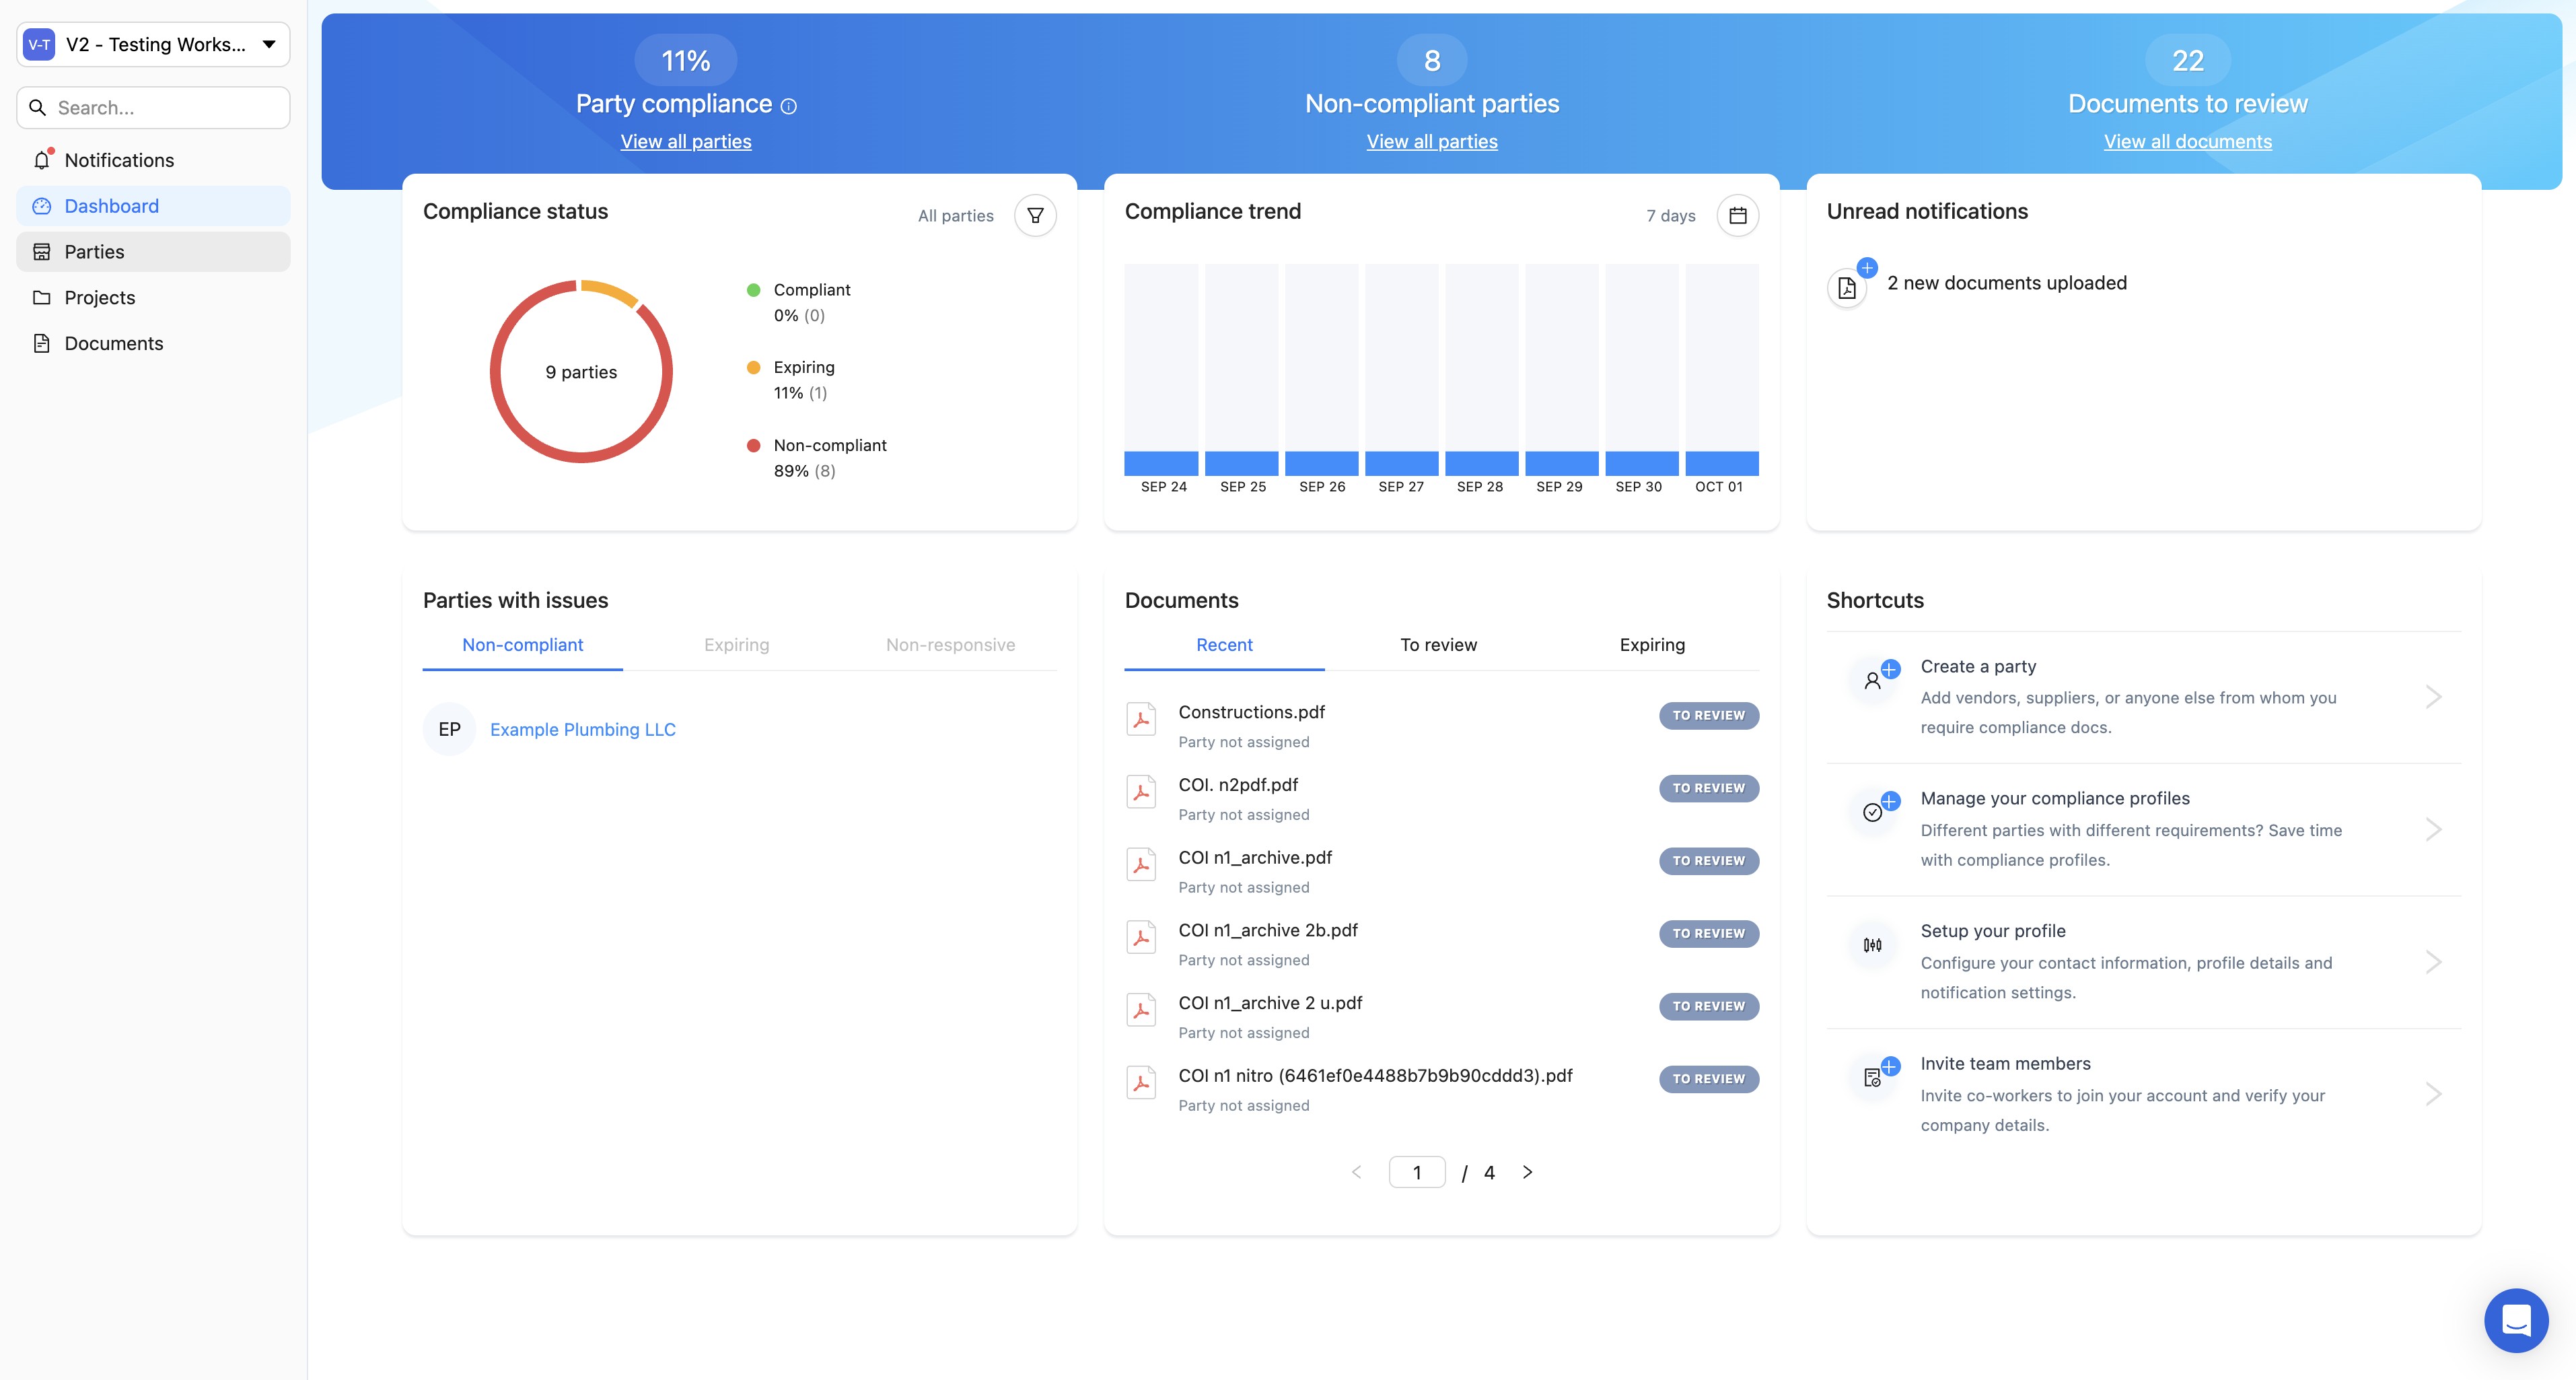Screen dimensions: 2576x1380
Task: Click into the sidebar Search field
Action: click(165, 107)
